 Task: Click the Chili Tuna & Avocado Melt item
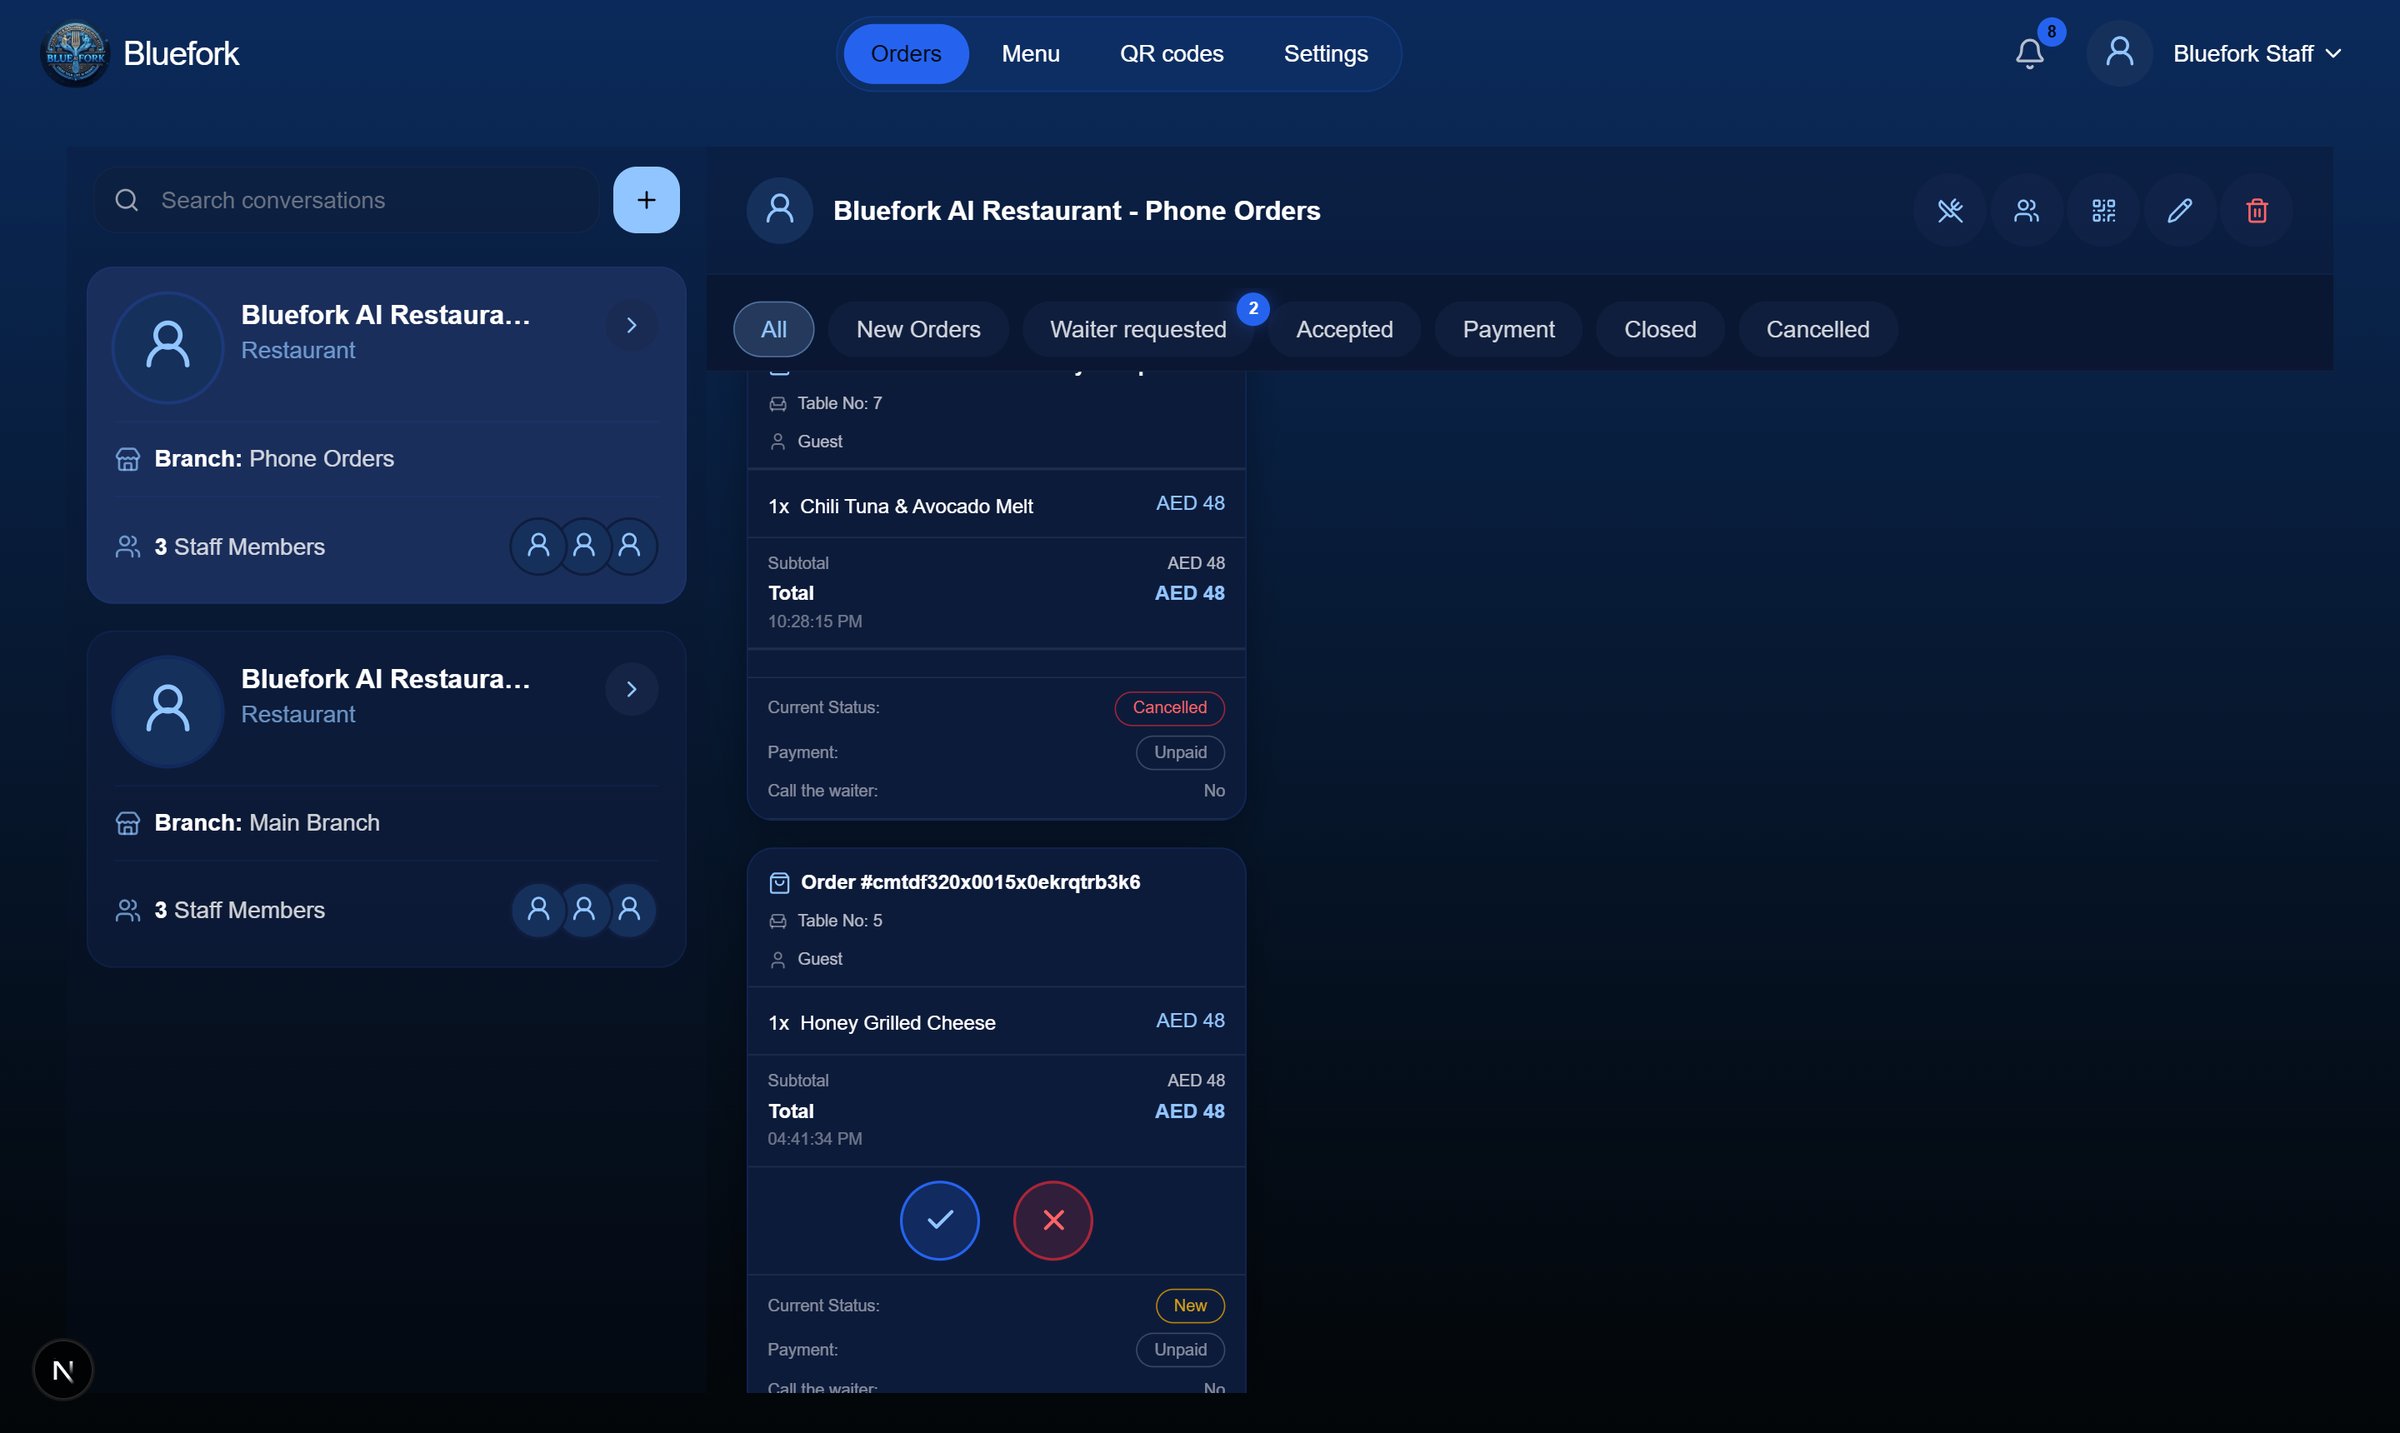(x=916, y=506)
